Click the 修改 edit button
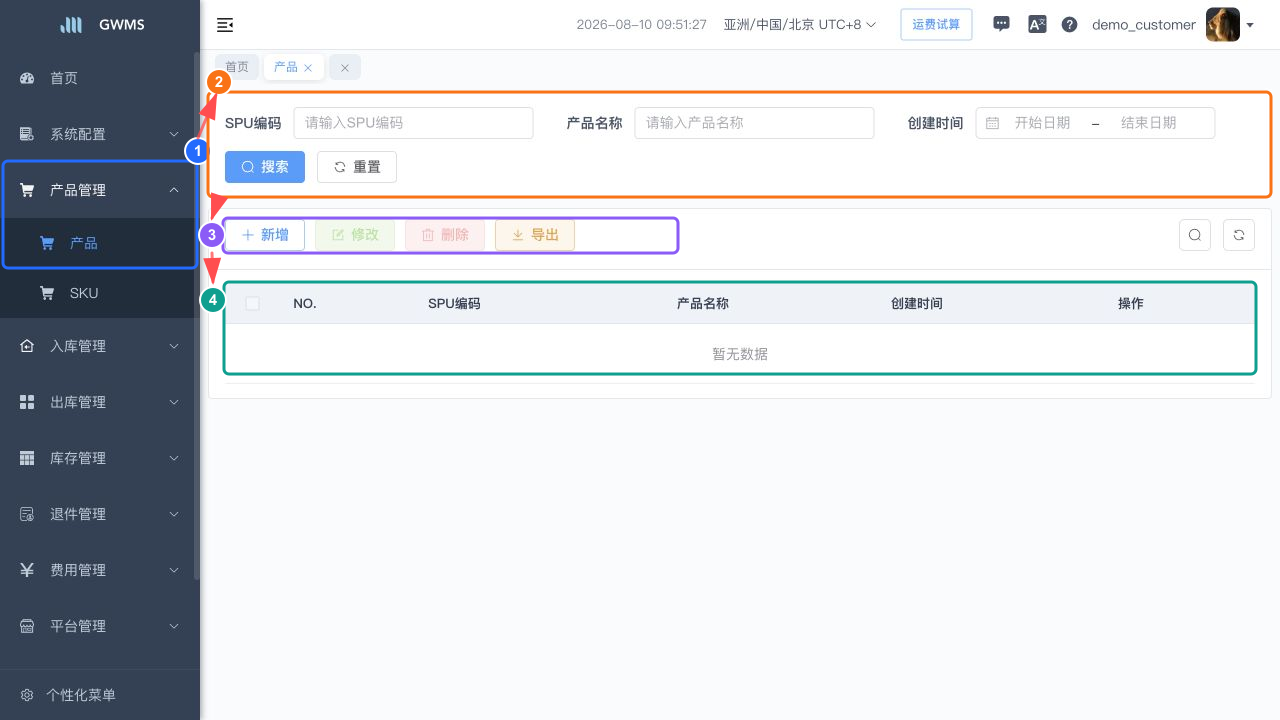Viewport: 1280px width, 720px height. click(x=355, y=235)
